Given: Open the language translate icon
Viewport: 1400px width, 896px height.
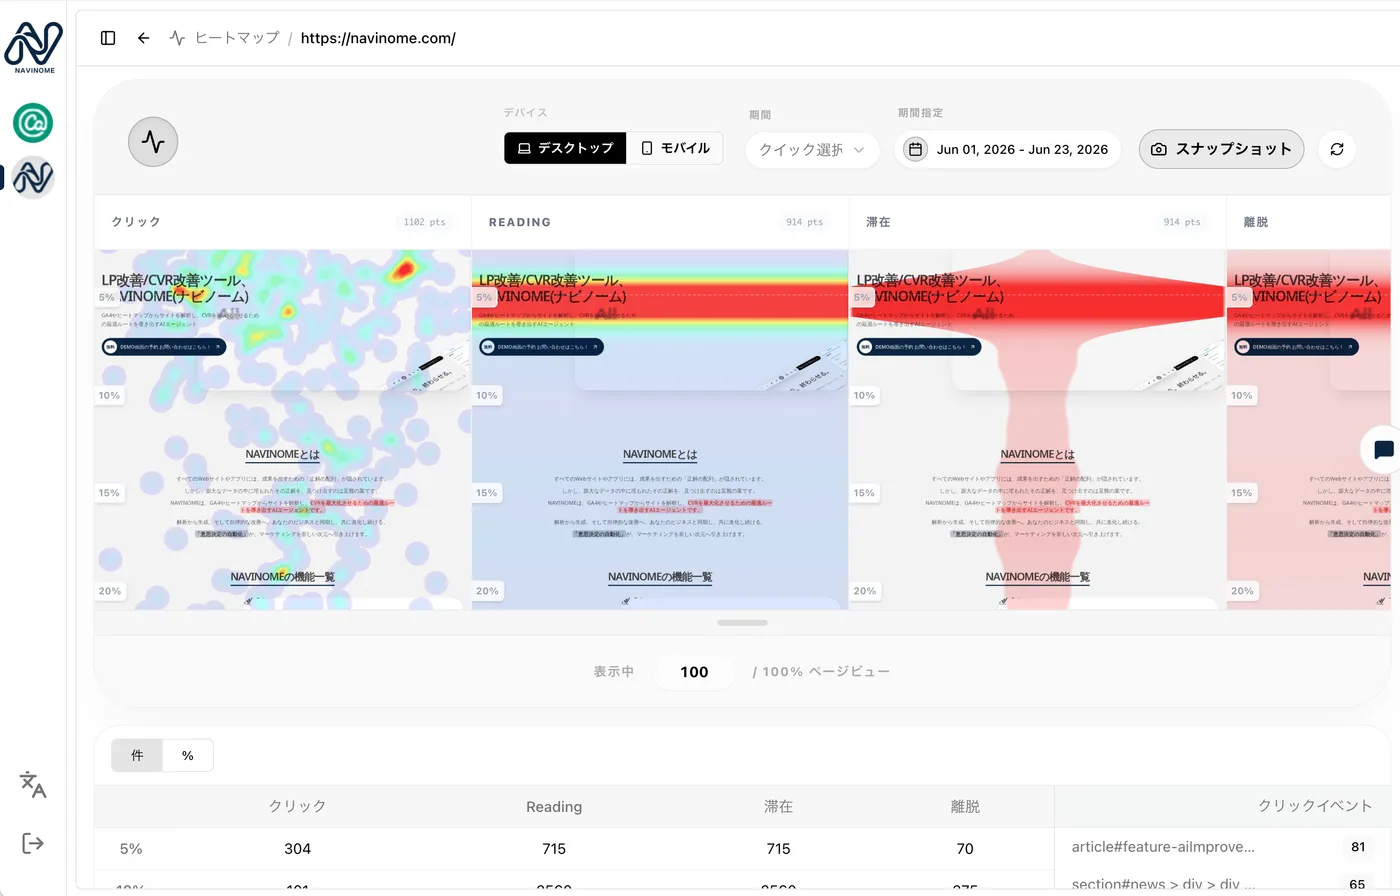Looking at the screenshot, I should click(33, 785).
